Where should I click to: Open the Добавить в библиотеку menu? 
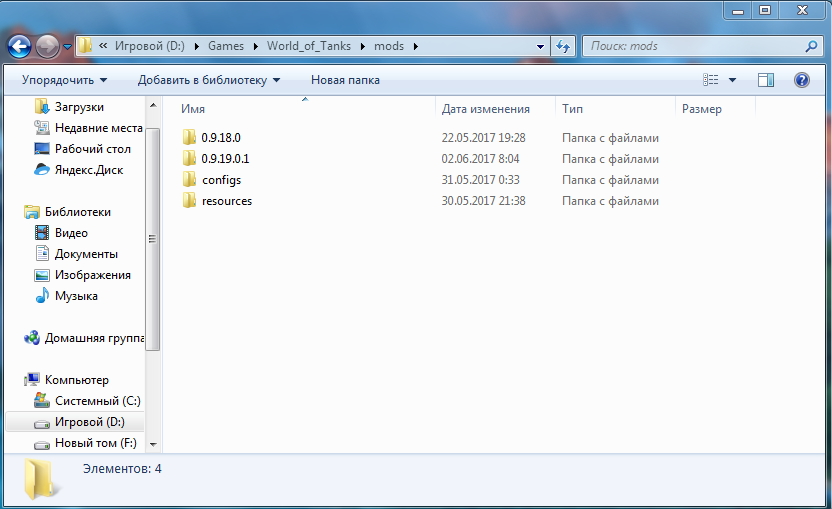pyautogui.click(x=209, y=80)
